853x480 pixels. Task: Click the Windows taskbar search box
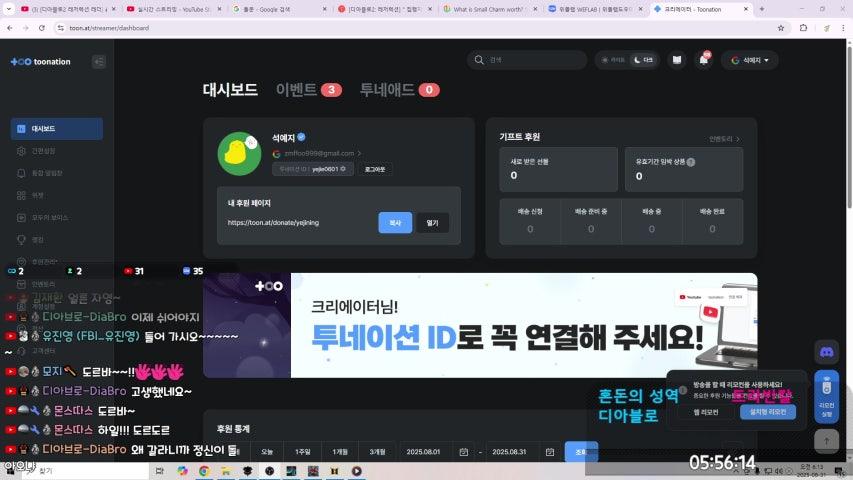click(84, 471)
